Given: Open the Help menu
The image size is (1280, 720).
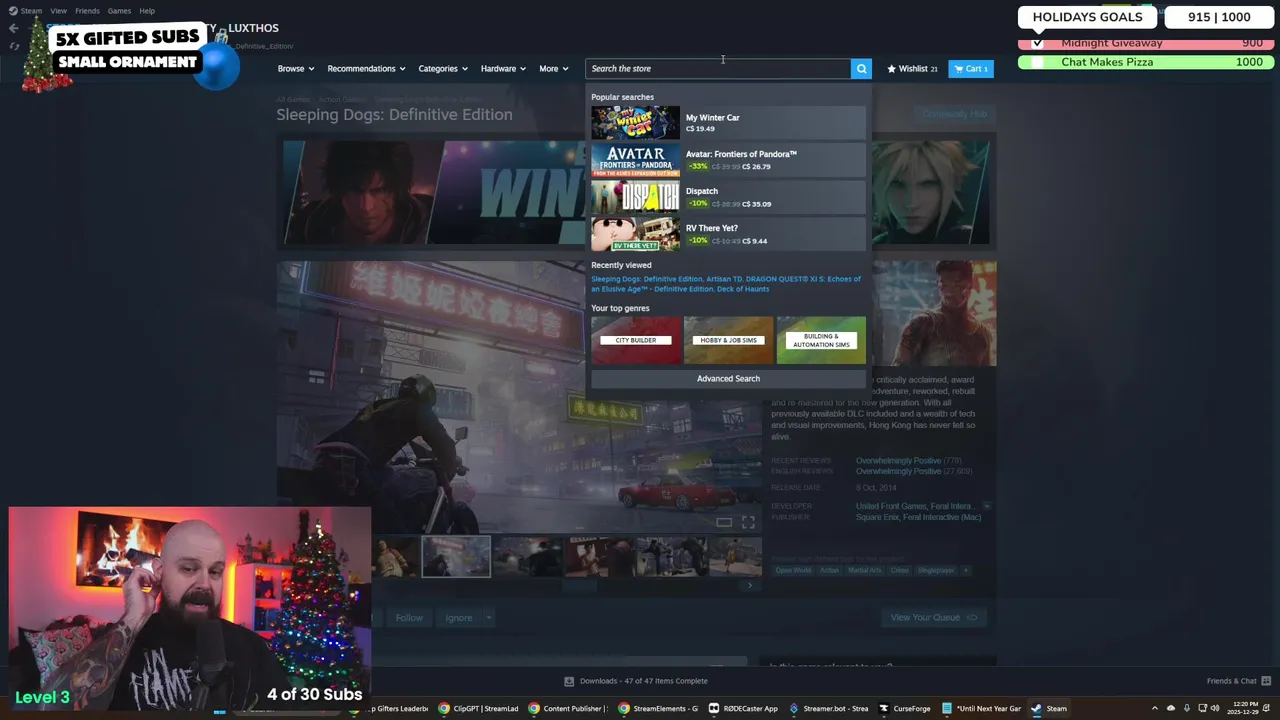Looking at the screenshot, I should (147, 11).
